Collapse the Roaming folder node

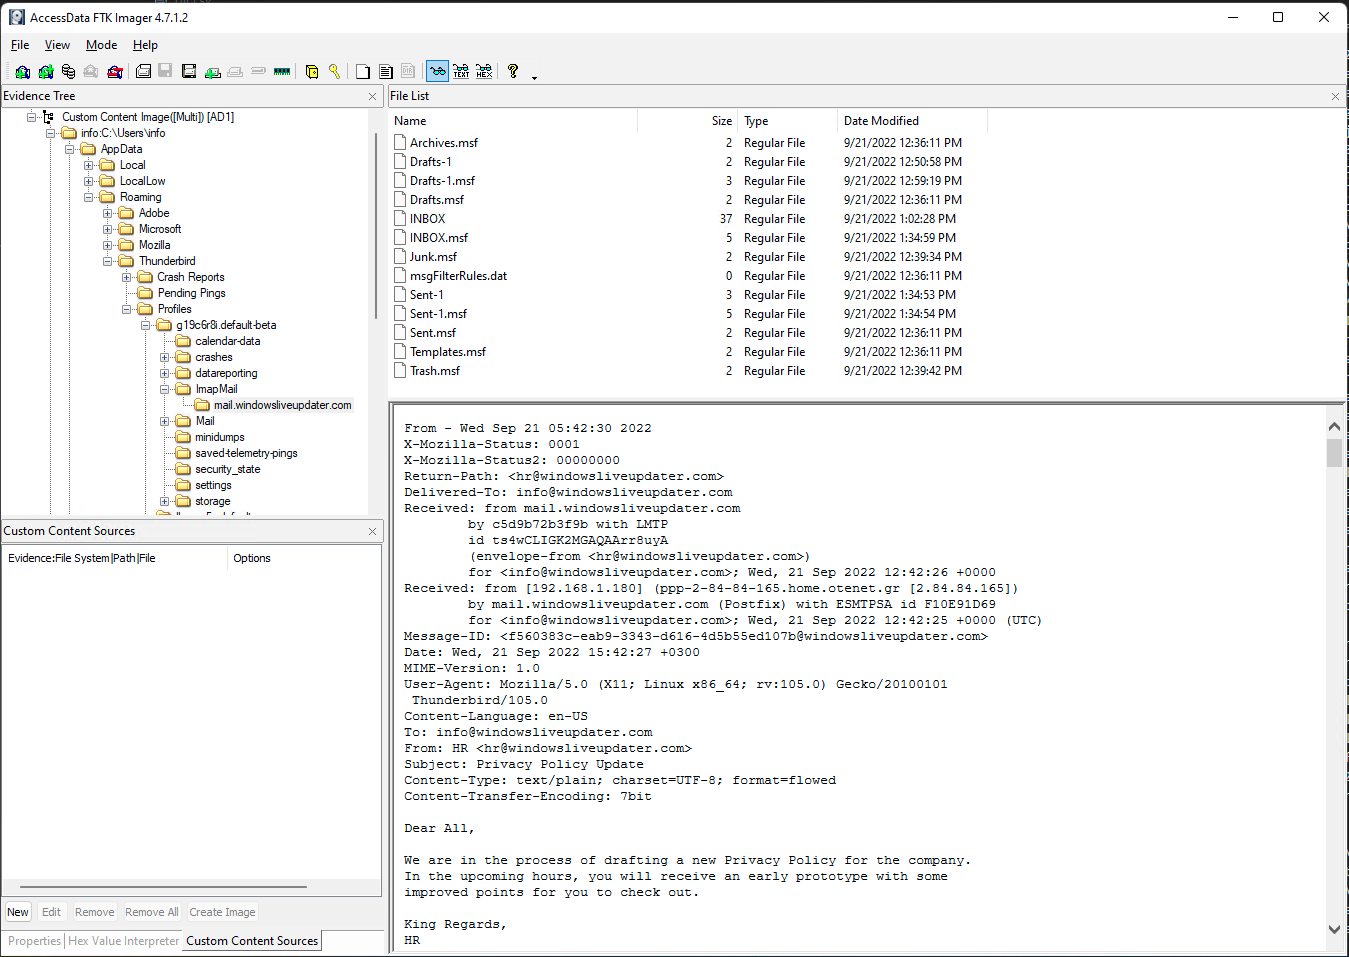coord(88,197)
